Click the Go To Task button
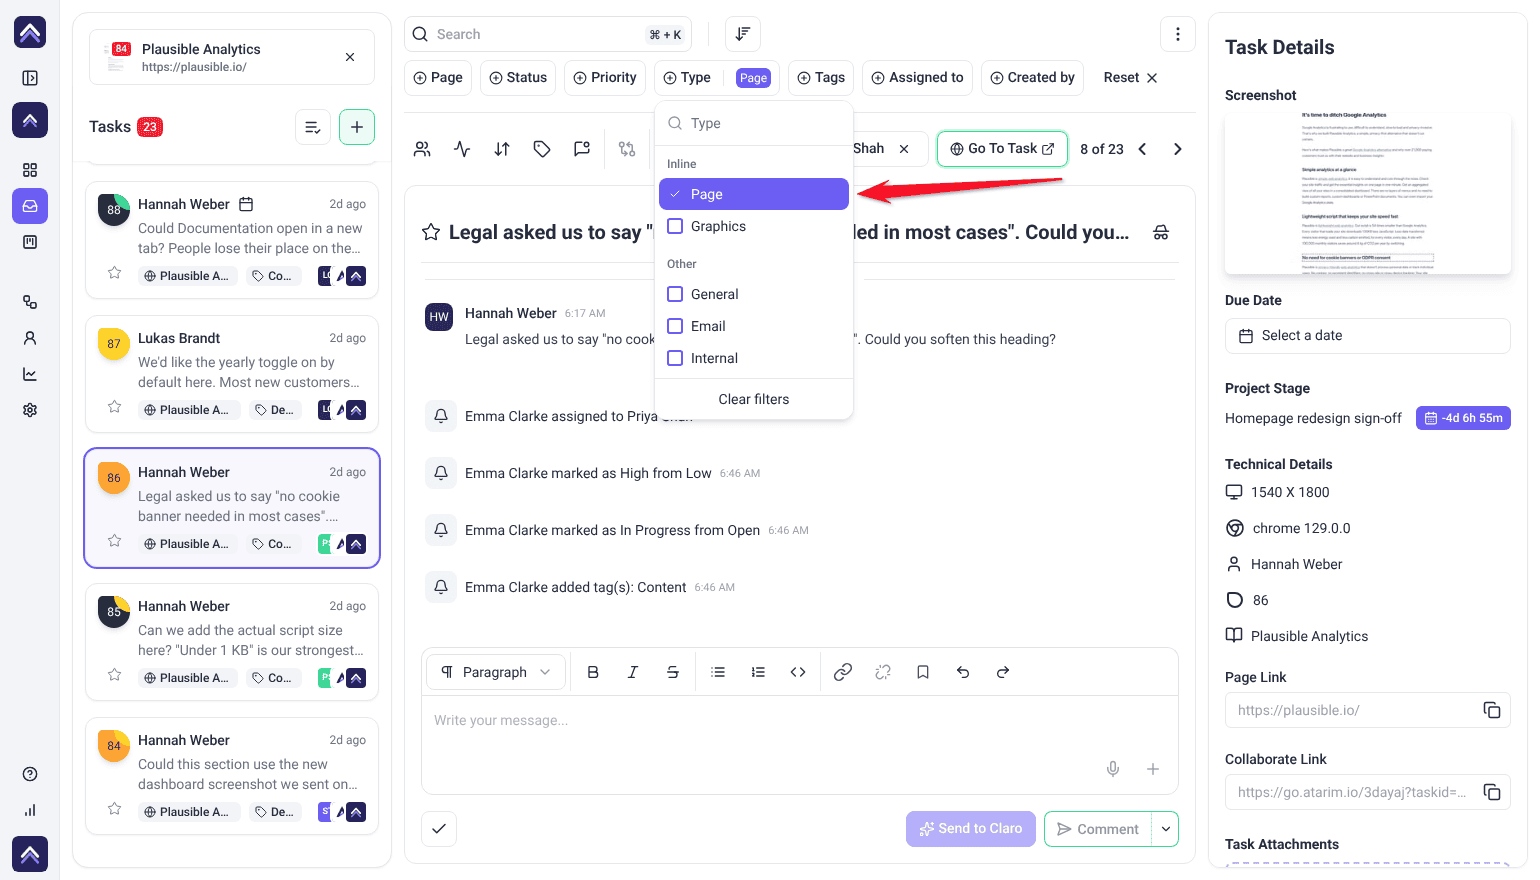This screenshot has width=1540, height=880. pyautogui.click(x=1002, y=149)
